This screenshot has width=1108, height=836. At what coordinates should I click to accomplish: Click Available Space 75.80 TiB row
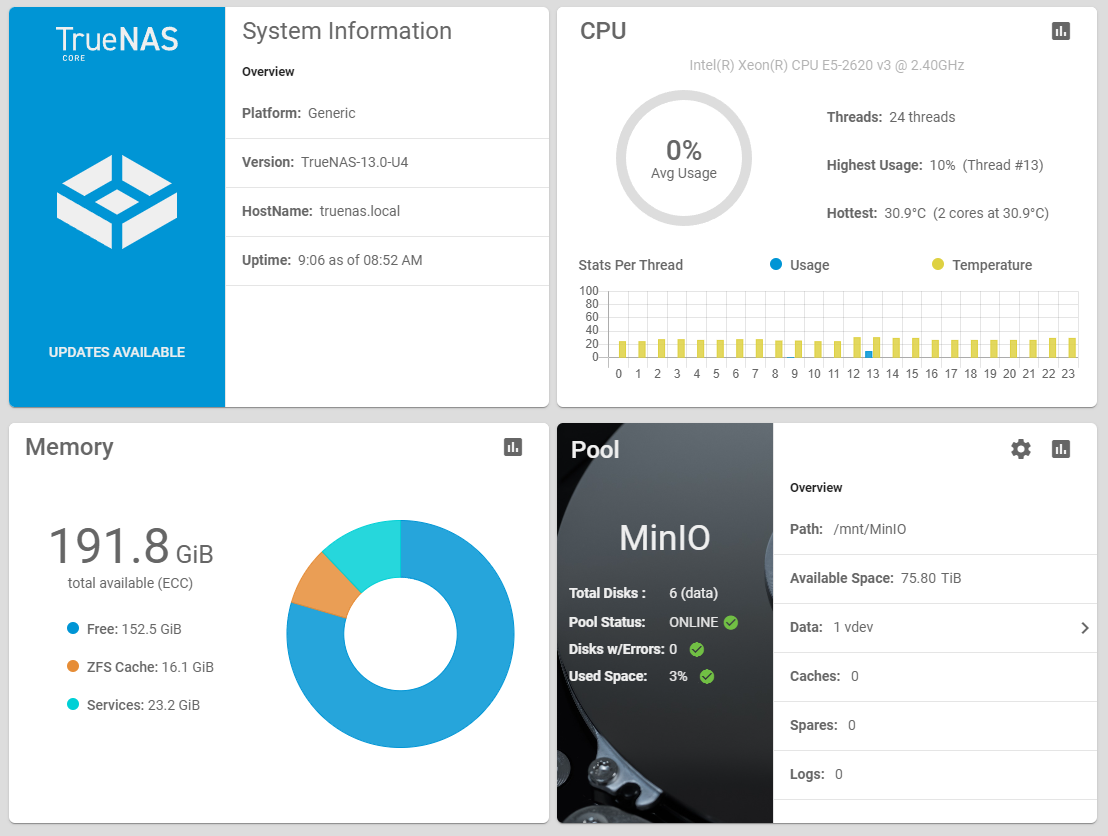tap(935, 579)
